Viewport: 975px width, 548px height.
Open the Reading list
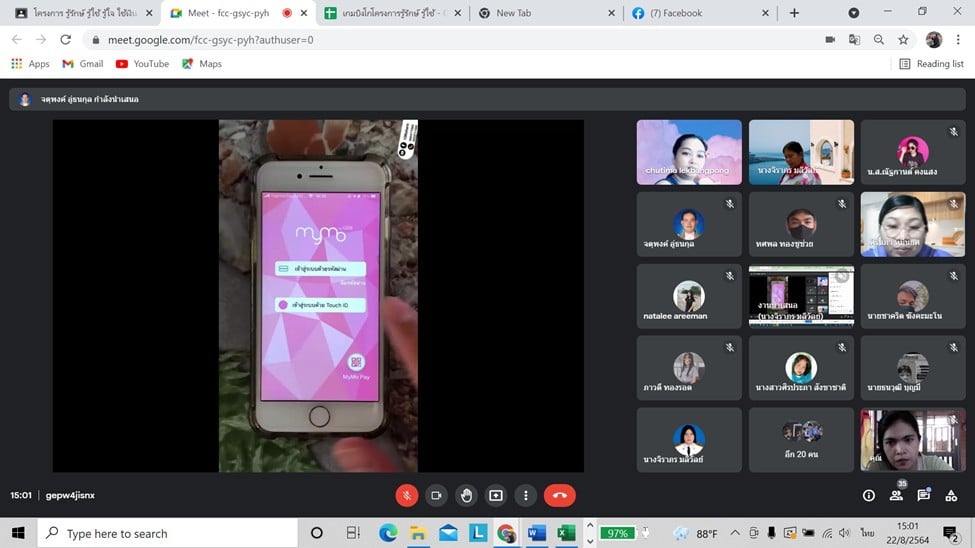[931, 63]
